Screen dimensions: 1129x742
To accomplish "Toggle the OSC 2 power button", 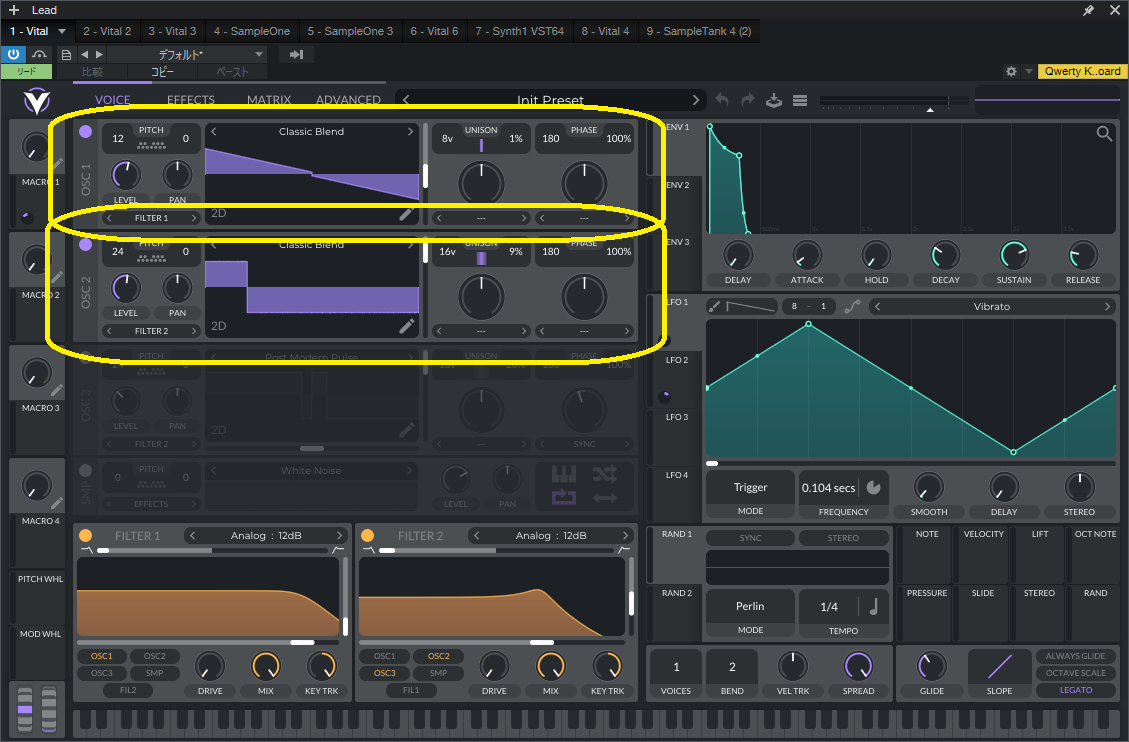I will click(x=85, y=244).
